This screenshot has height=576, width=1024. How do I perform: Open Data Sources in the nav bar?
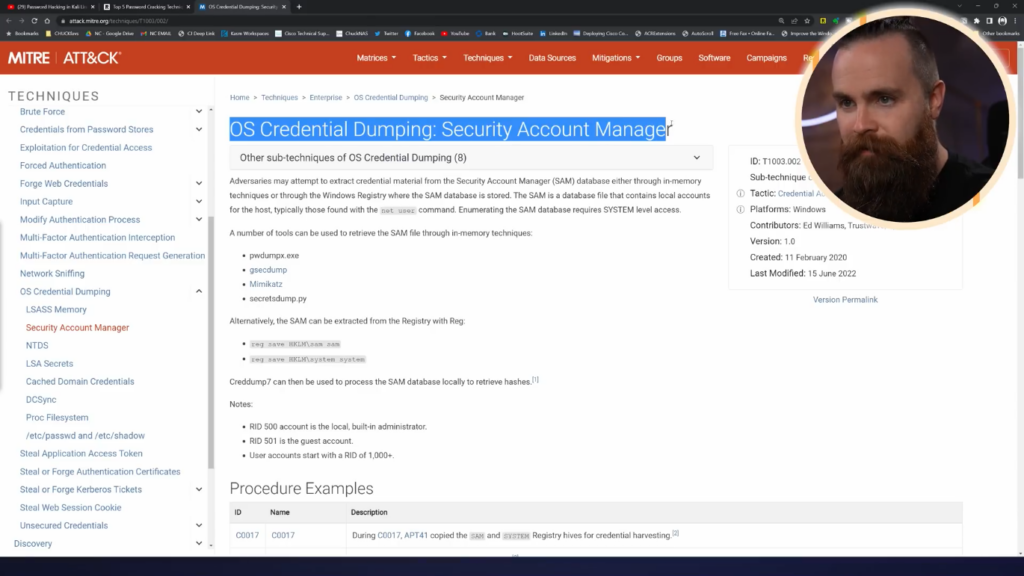[552, 58]
